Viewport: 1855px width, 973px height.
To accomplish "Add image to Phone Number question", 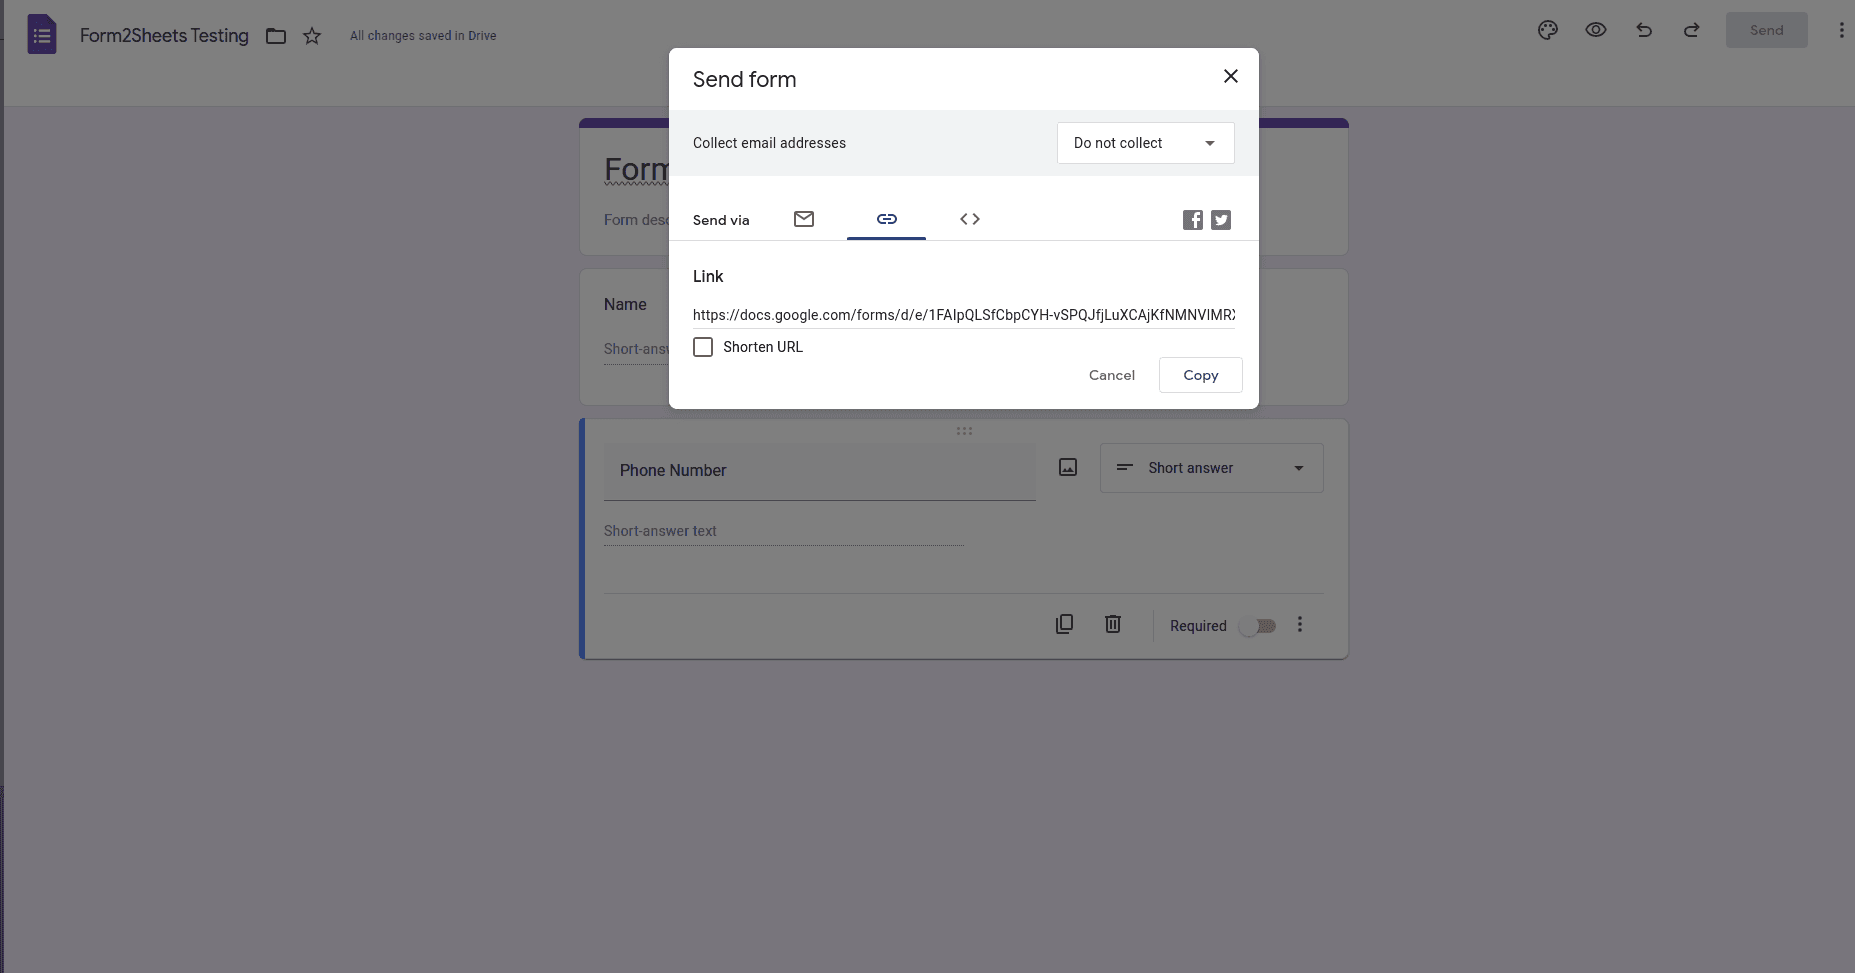I will pyautogui.click(x=1068, y=467).
